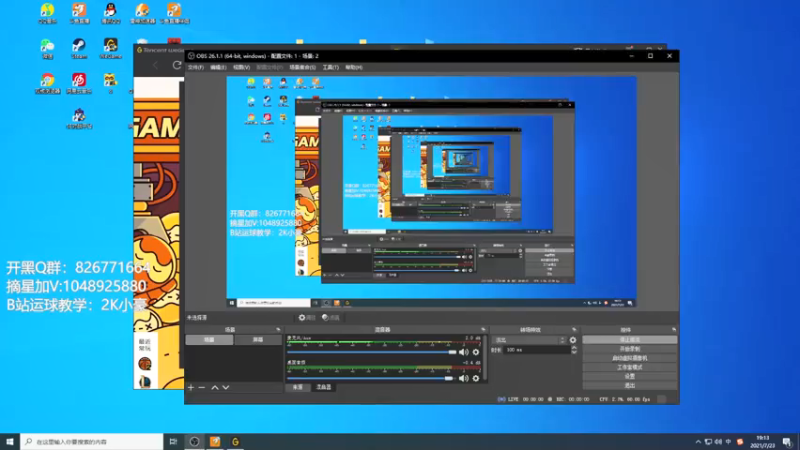Image resolution: width=800 pixels, height=450 pixels.
Task: Click the CPU and fps status text
Action: (624, 399)
